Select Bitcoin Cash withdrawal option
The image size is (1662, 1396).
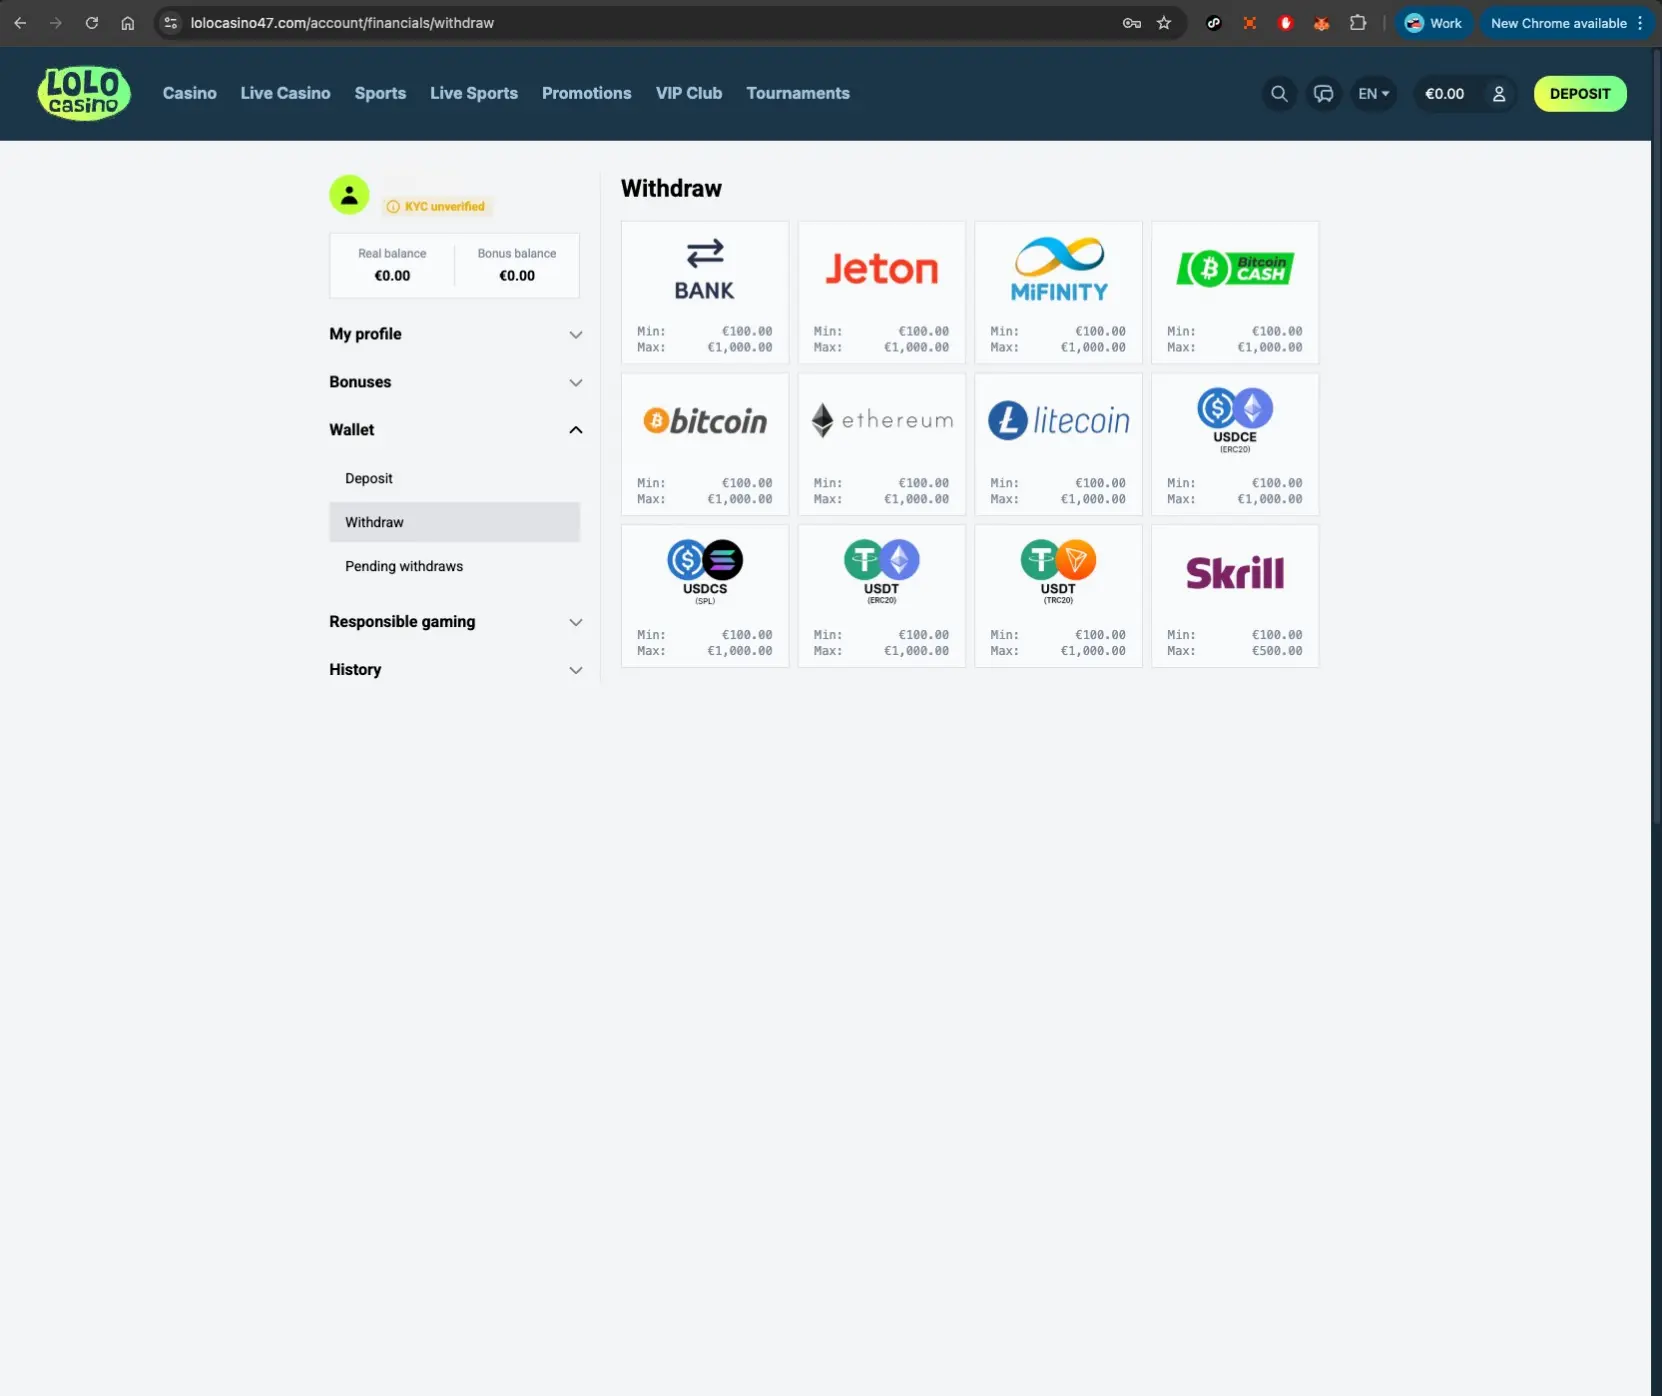(x=1235, y=292)
